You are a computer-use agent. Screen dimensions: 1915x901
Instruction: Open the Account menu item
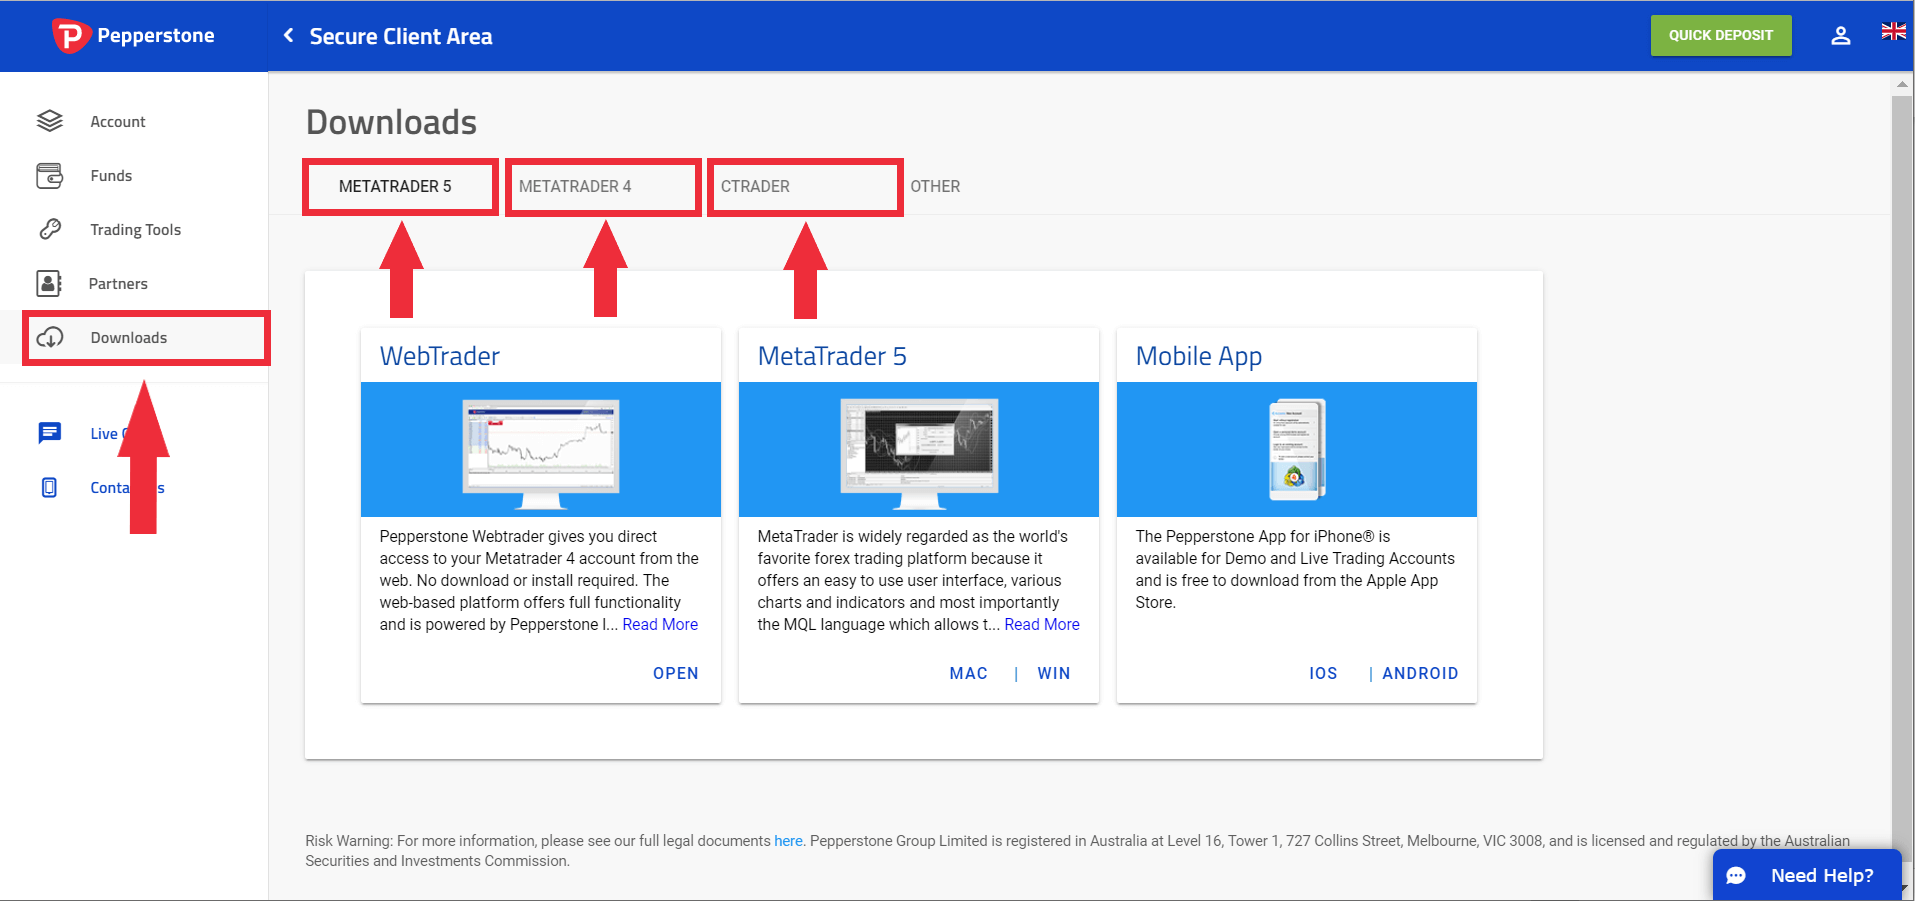click(117, 121)
